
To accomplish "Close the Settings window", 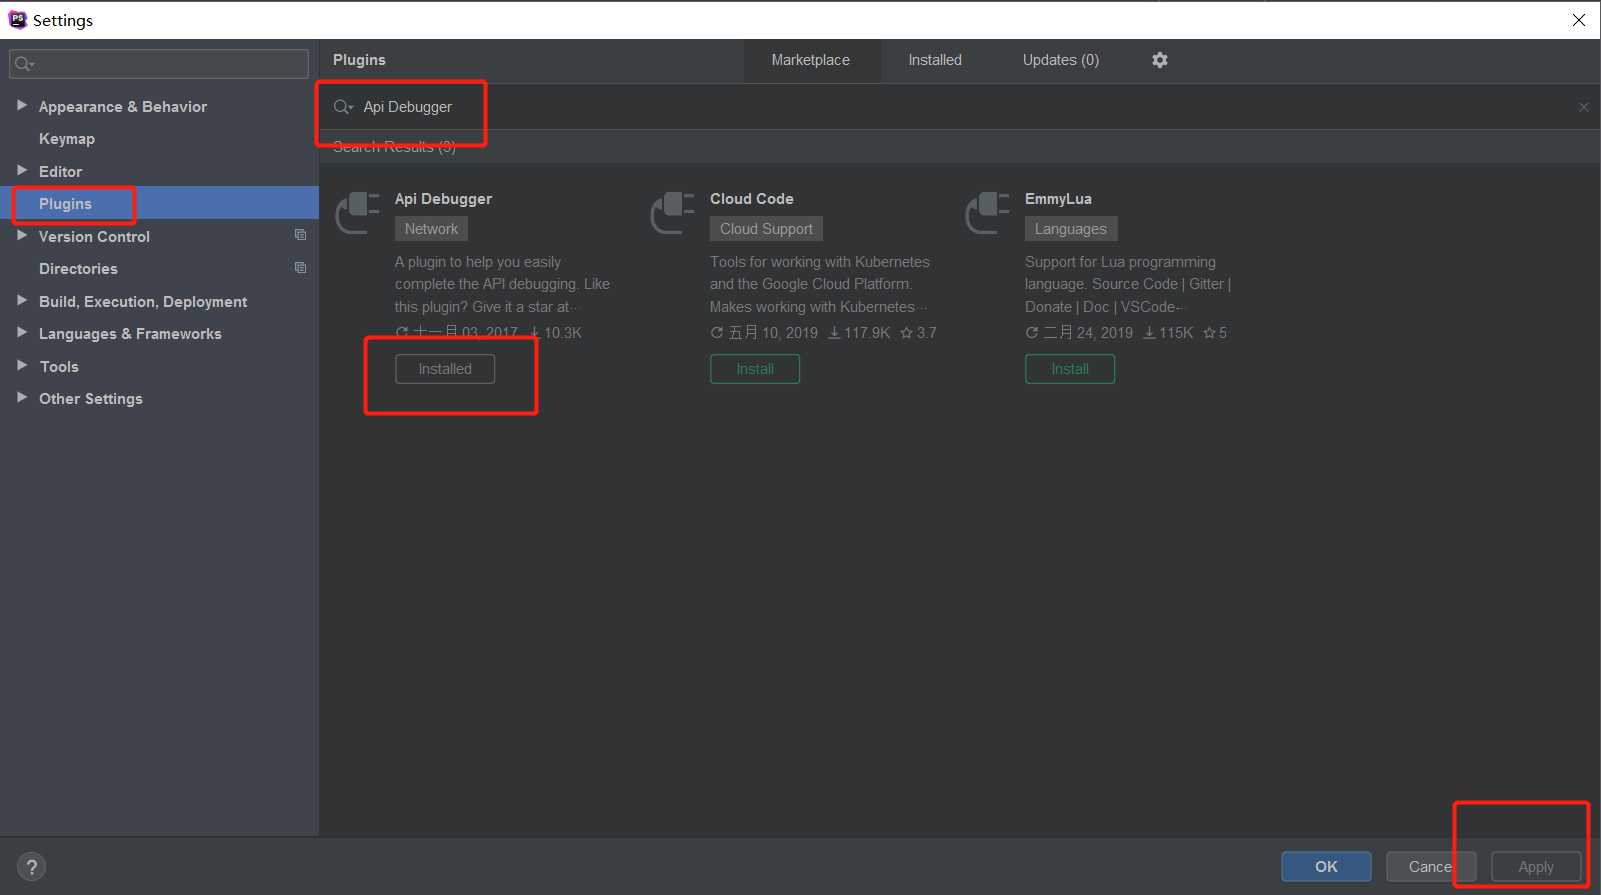I will pyautogui.click(x=1578, y=20).
